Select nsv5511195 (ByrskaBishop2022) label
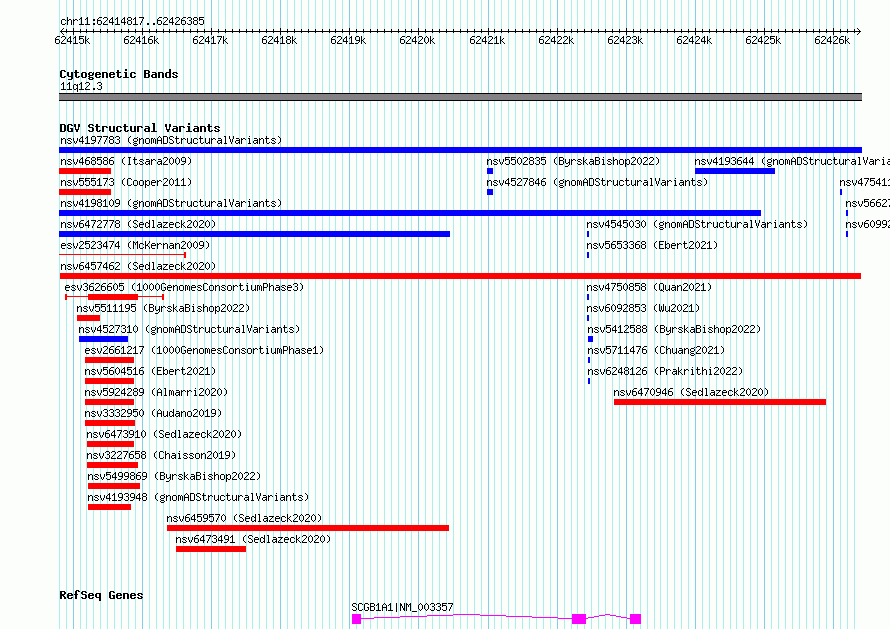The width and height of the screenshot is (890, 629). [x=163, y=308]
